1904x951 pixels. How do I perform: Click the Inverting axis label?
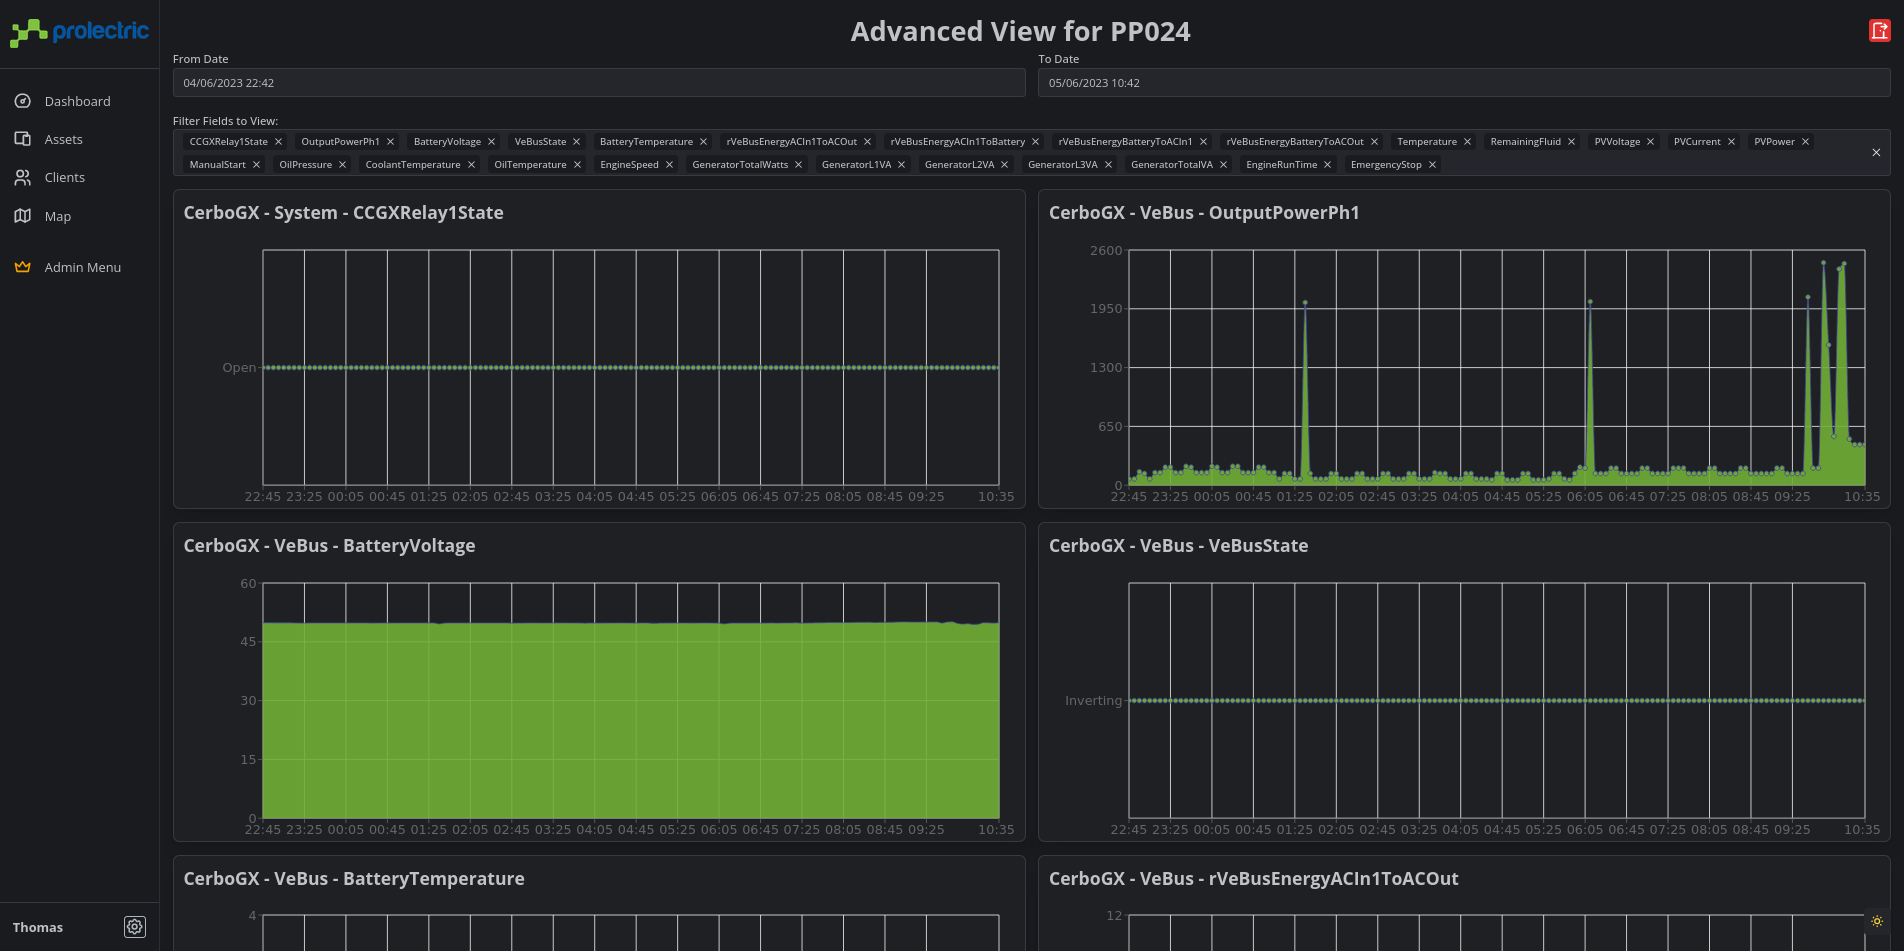click(x=1093, y=701)
